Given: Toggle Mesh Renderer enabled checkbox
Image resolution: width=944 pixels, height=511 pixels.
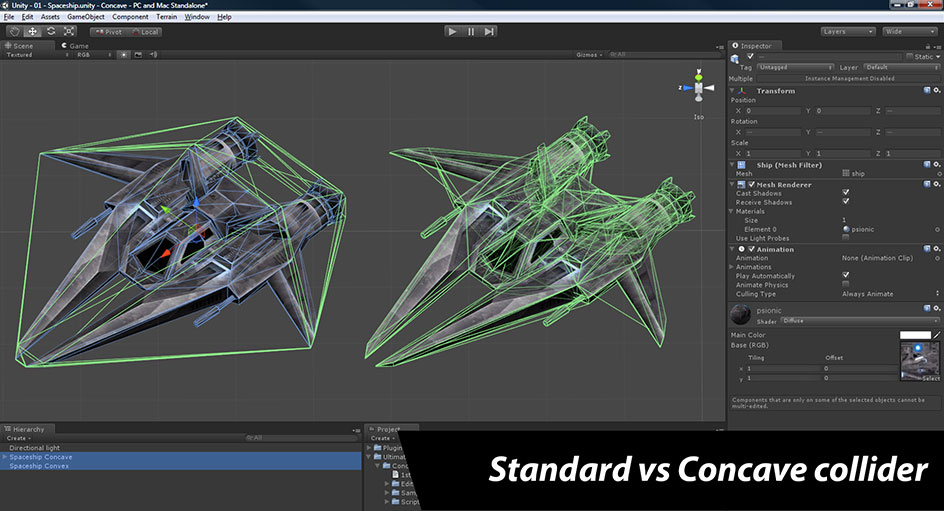Looking at the screenshot, I should tap(751, 185).
